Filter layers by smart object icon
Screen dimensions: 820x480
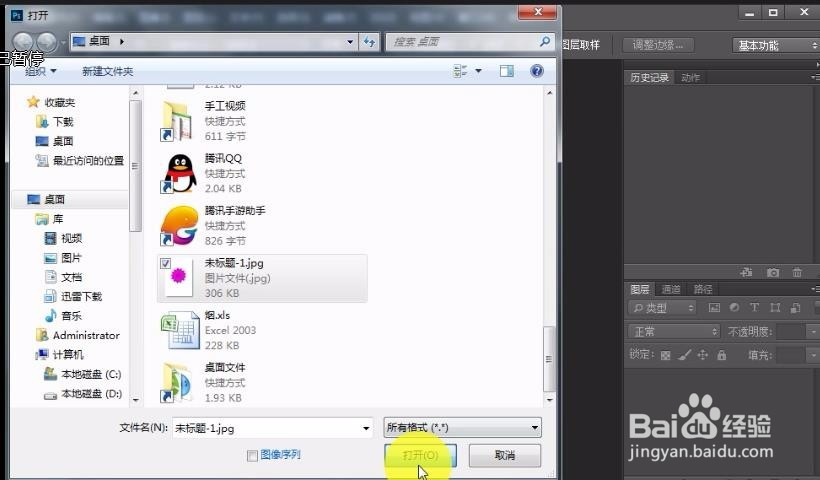[795, 307]
